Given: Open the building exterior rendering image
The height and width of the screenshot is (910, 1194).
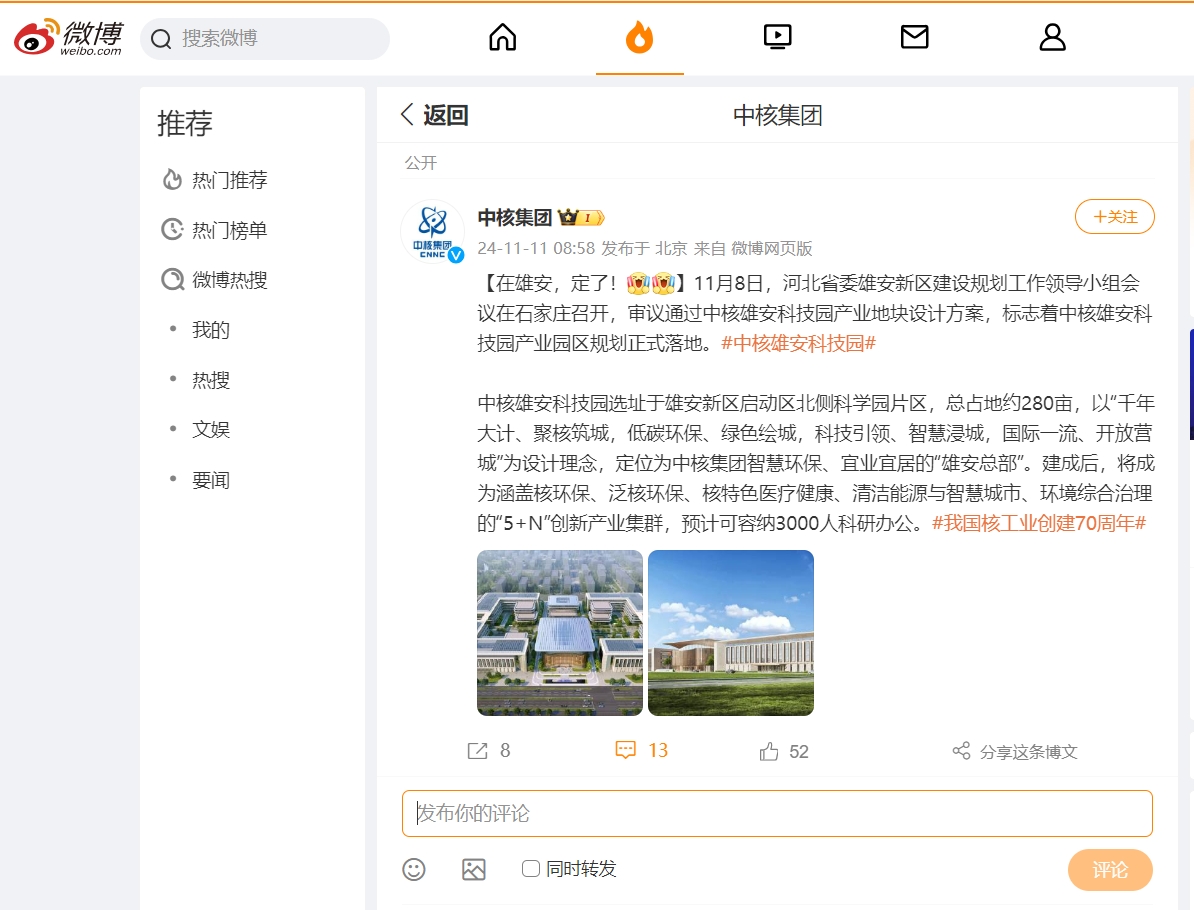Looking at the screenshot, I should [731, 633].
